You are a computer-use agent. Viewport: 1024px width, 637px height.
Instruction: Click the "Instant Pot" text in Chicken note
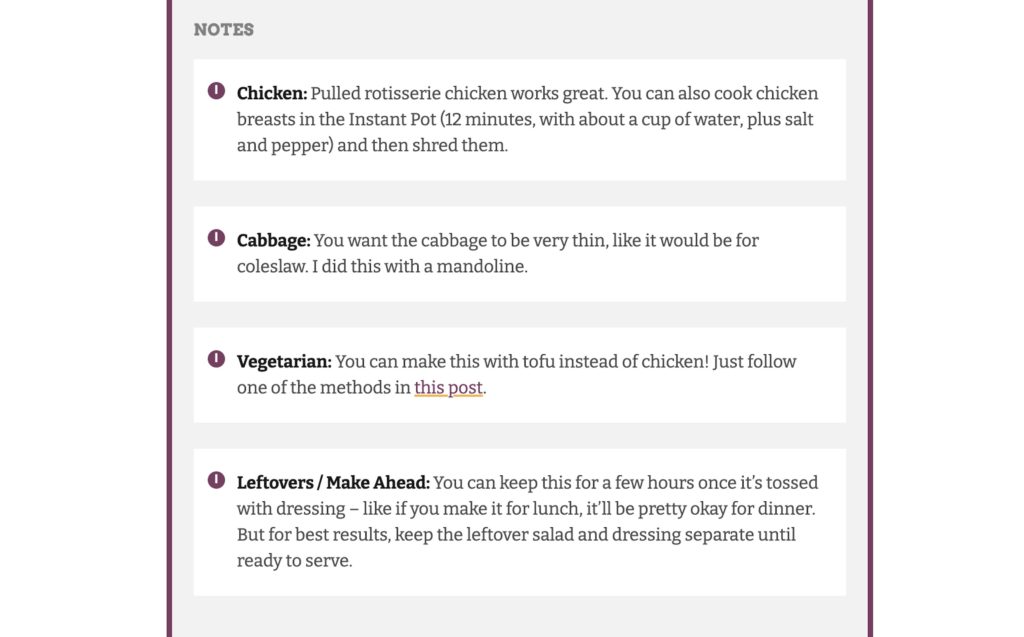point(392,120)
